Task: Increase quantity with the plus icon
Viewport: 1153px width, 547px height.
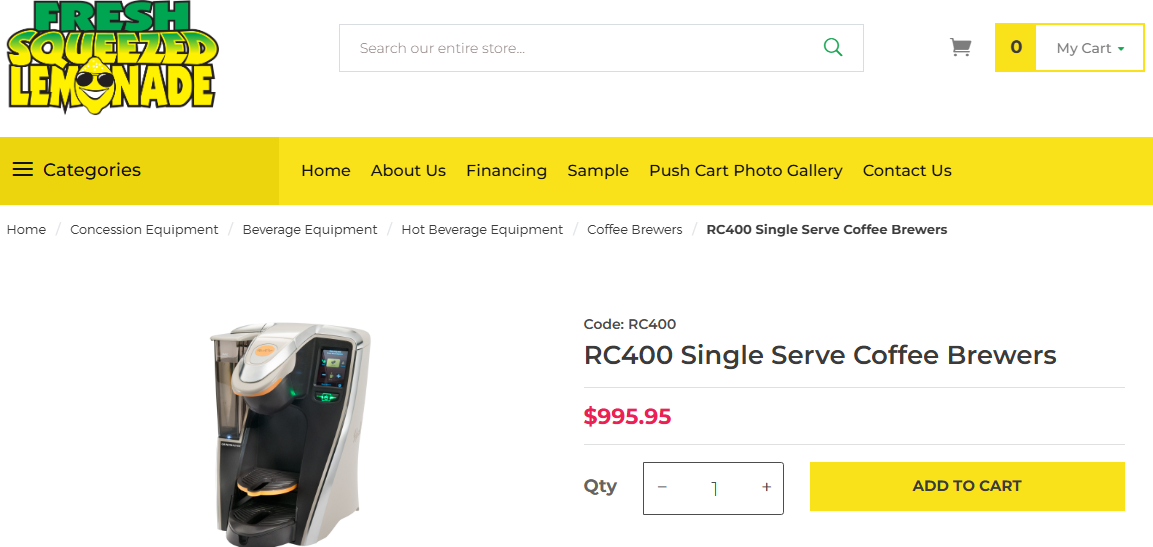Action: point(767,488)
